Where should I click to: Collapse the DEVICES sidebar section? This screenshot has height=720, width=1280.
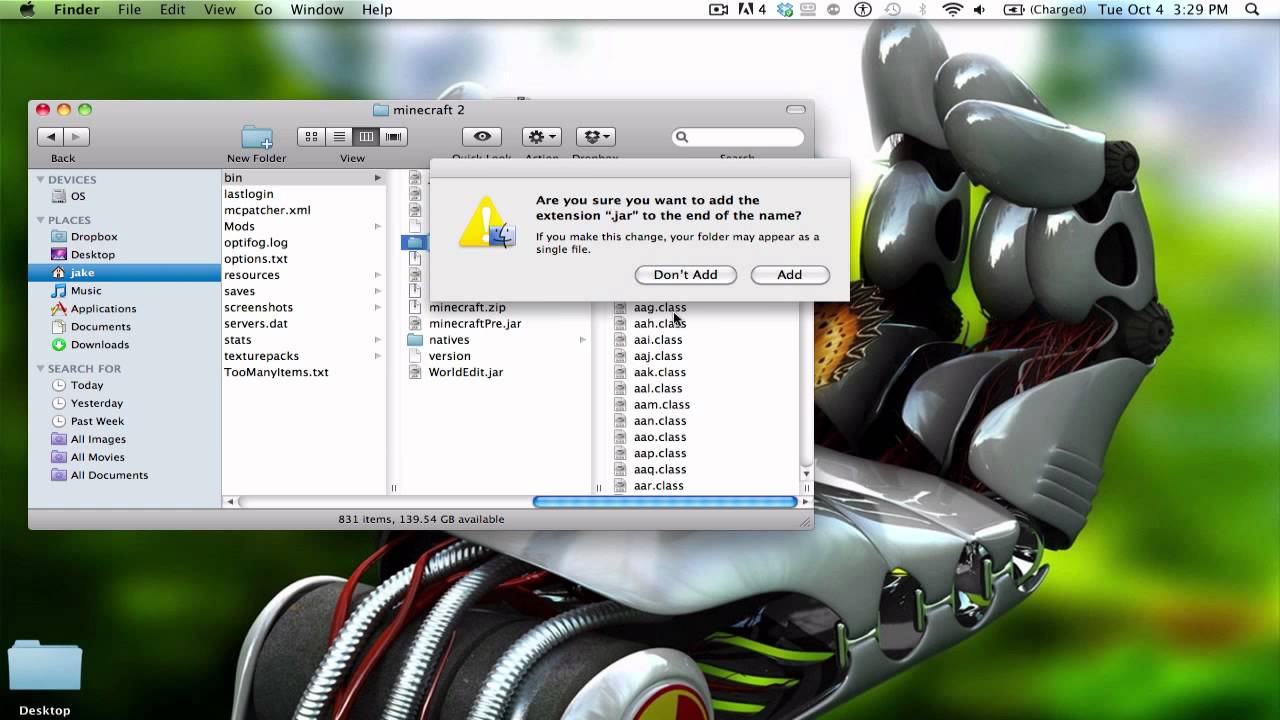tap(41, 180)
